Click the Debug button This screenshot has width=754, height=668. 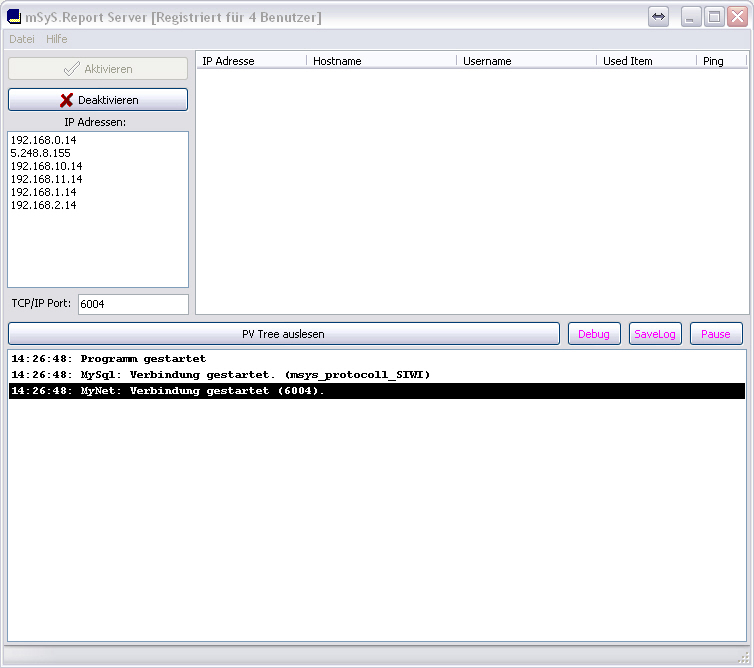click(594, 334)
